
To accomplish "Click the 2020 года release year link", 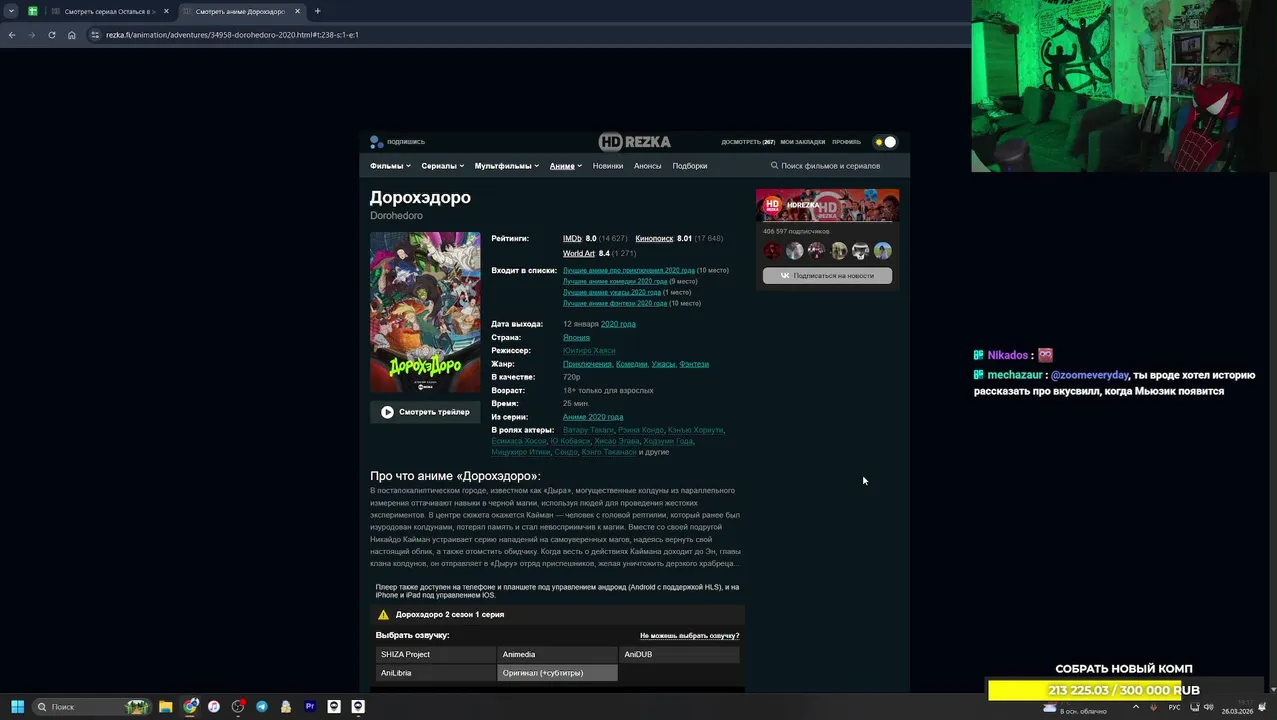I will tap(618, 324).
